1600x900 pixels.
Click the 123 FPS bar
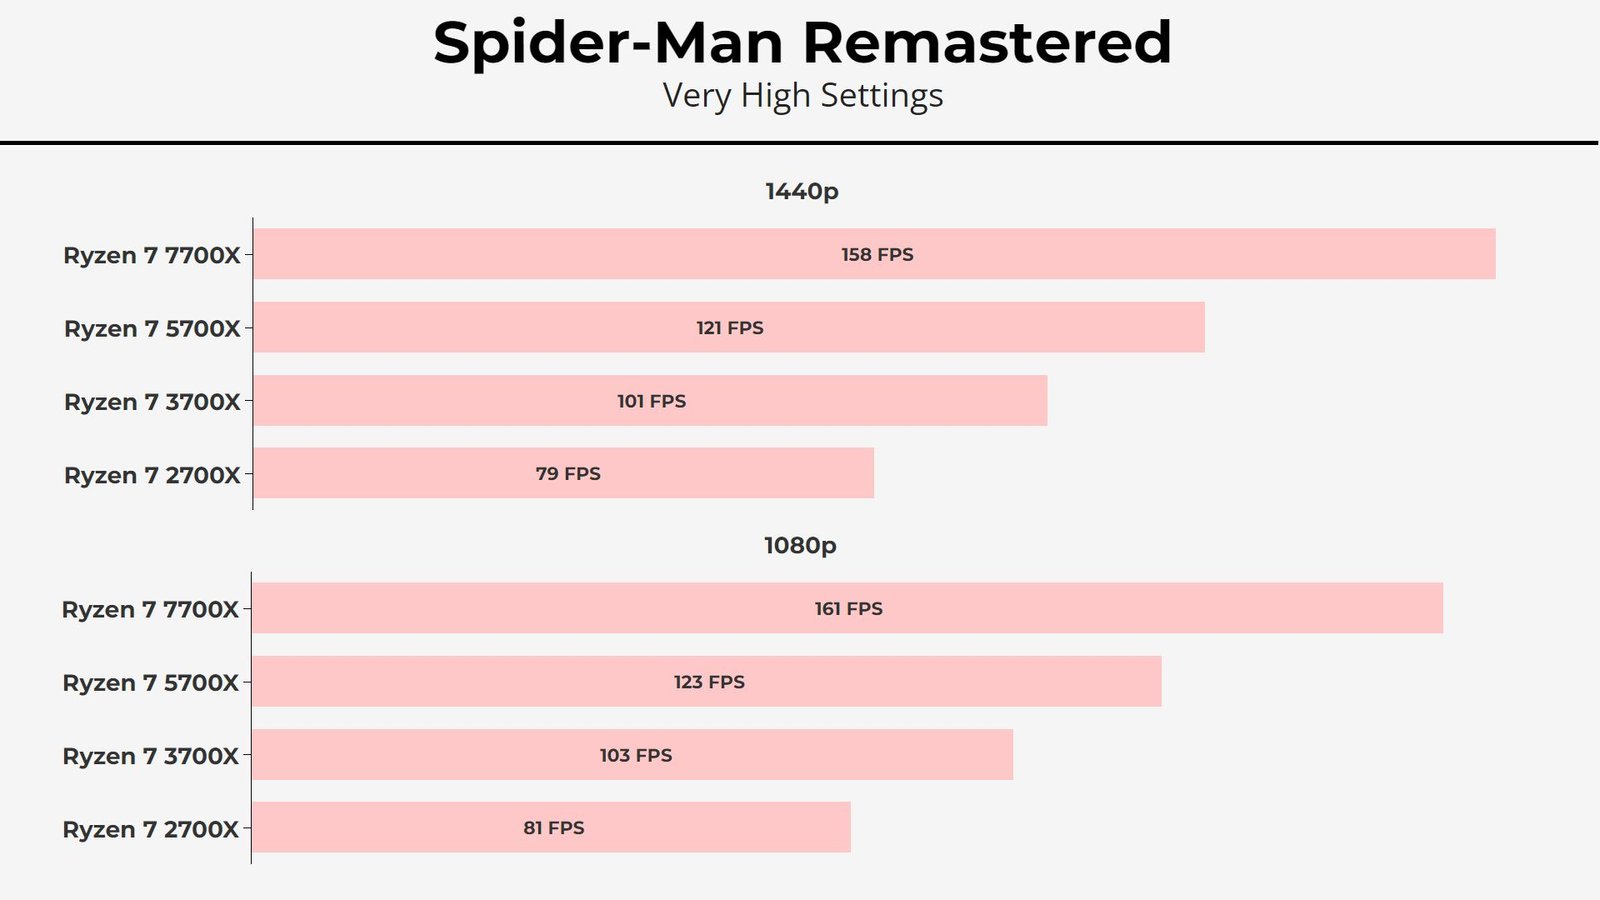tap(707, 681)
